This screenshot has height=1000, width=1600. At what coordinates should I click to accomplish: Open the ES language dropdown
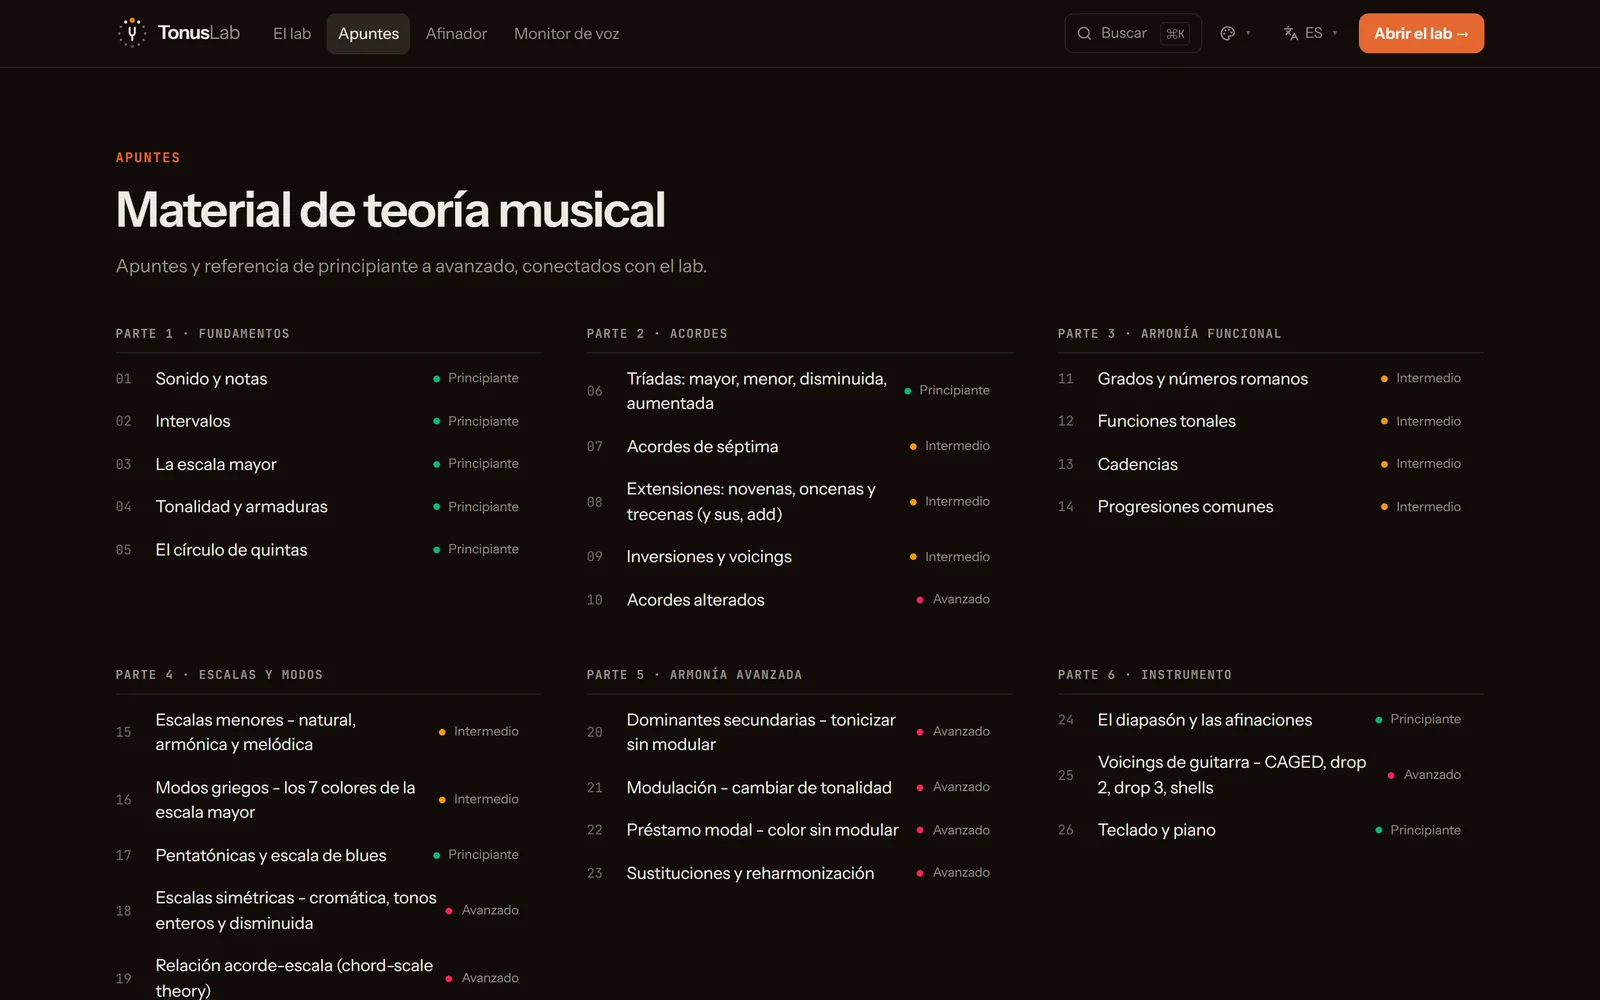1311,34
